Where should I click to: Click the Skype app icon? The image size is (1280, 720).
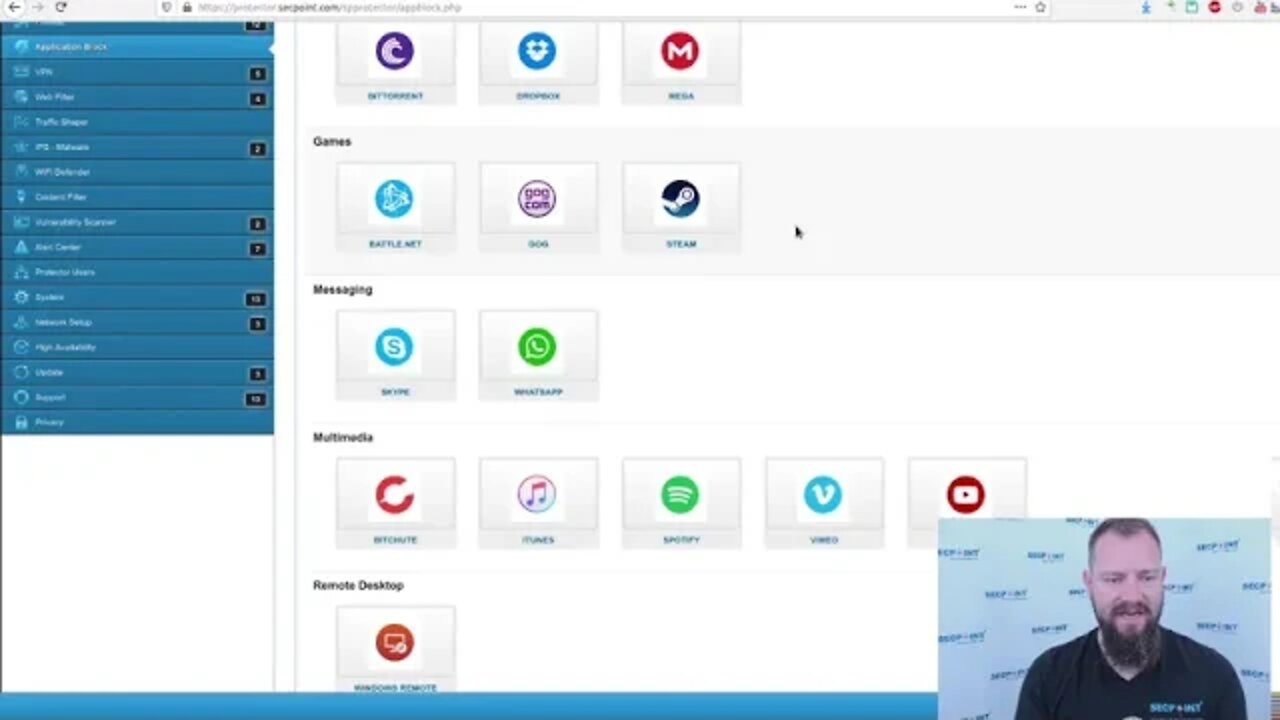[x=394, y=347]
